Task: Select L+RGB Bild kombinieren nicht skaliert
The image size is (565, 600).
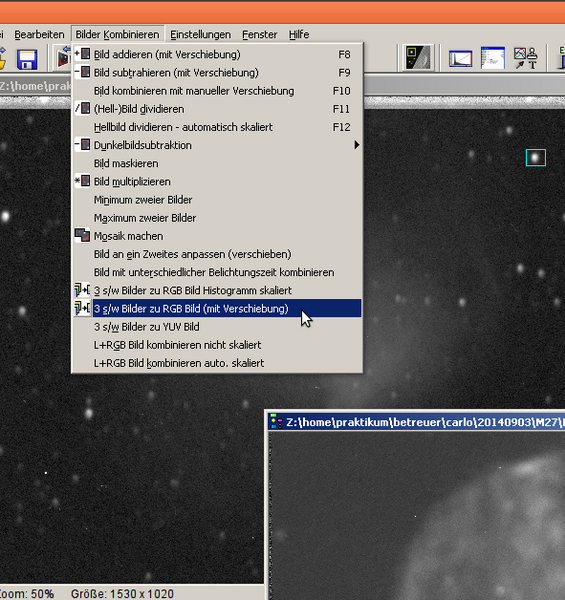Action: [x=217, y=345]
